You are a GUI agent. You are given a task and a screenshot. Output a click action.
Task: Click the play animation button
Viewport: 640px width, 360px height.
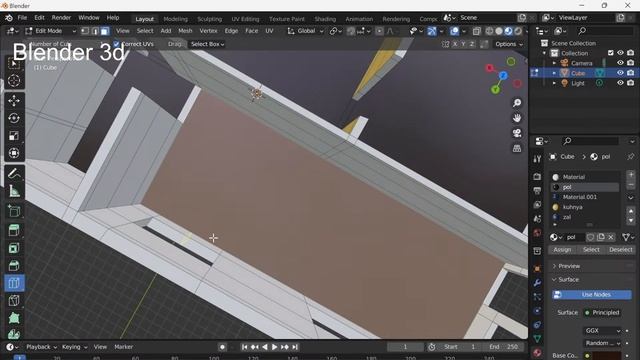274,347
